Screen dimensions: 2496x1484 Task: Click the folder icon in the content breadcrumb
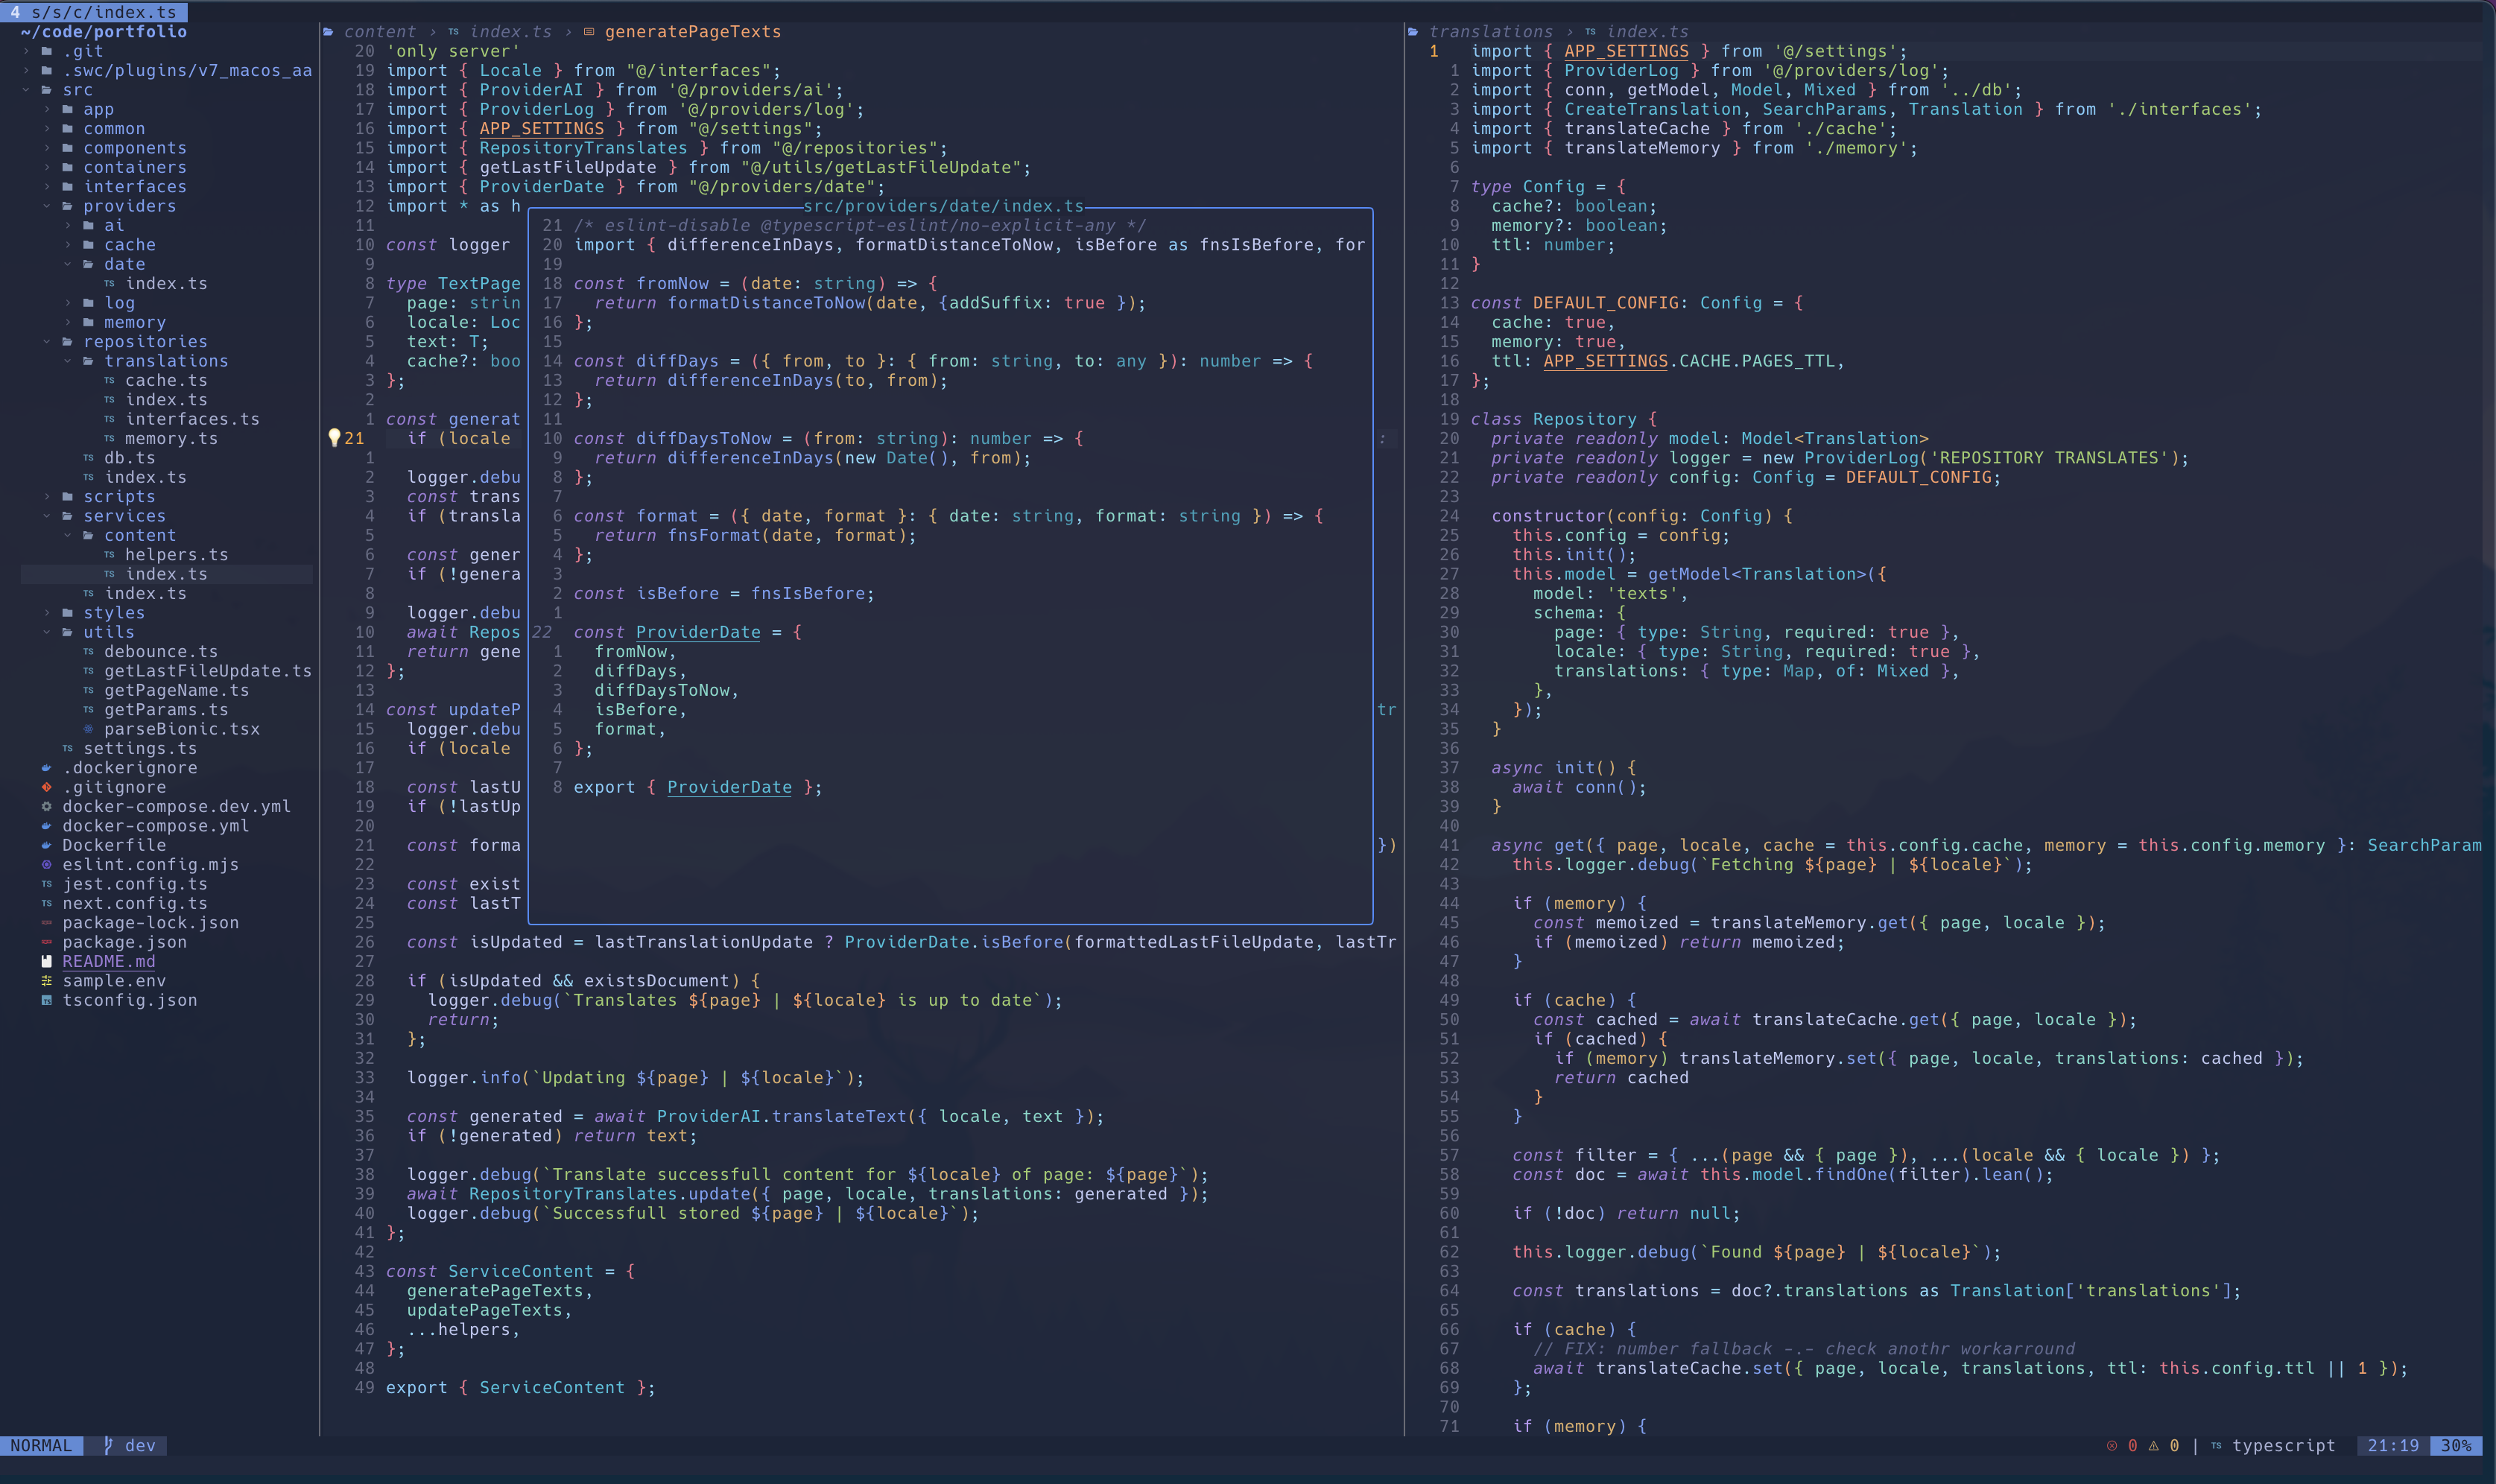pos(328,32)
